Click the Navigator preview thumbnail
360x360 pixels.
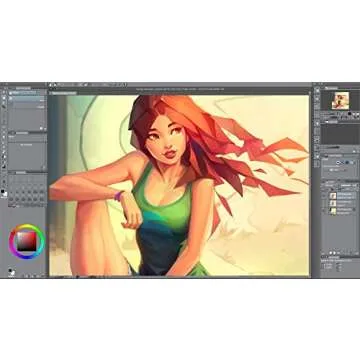340,101
